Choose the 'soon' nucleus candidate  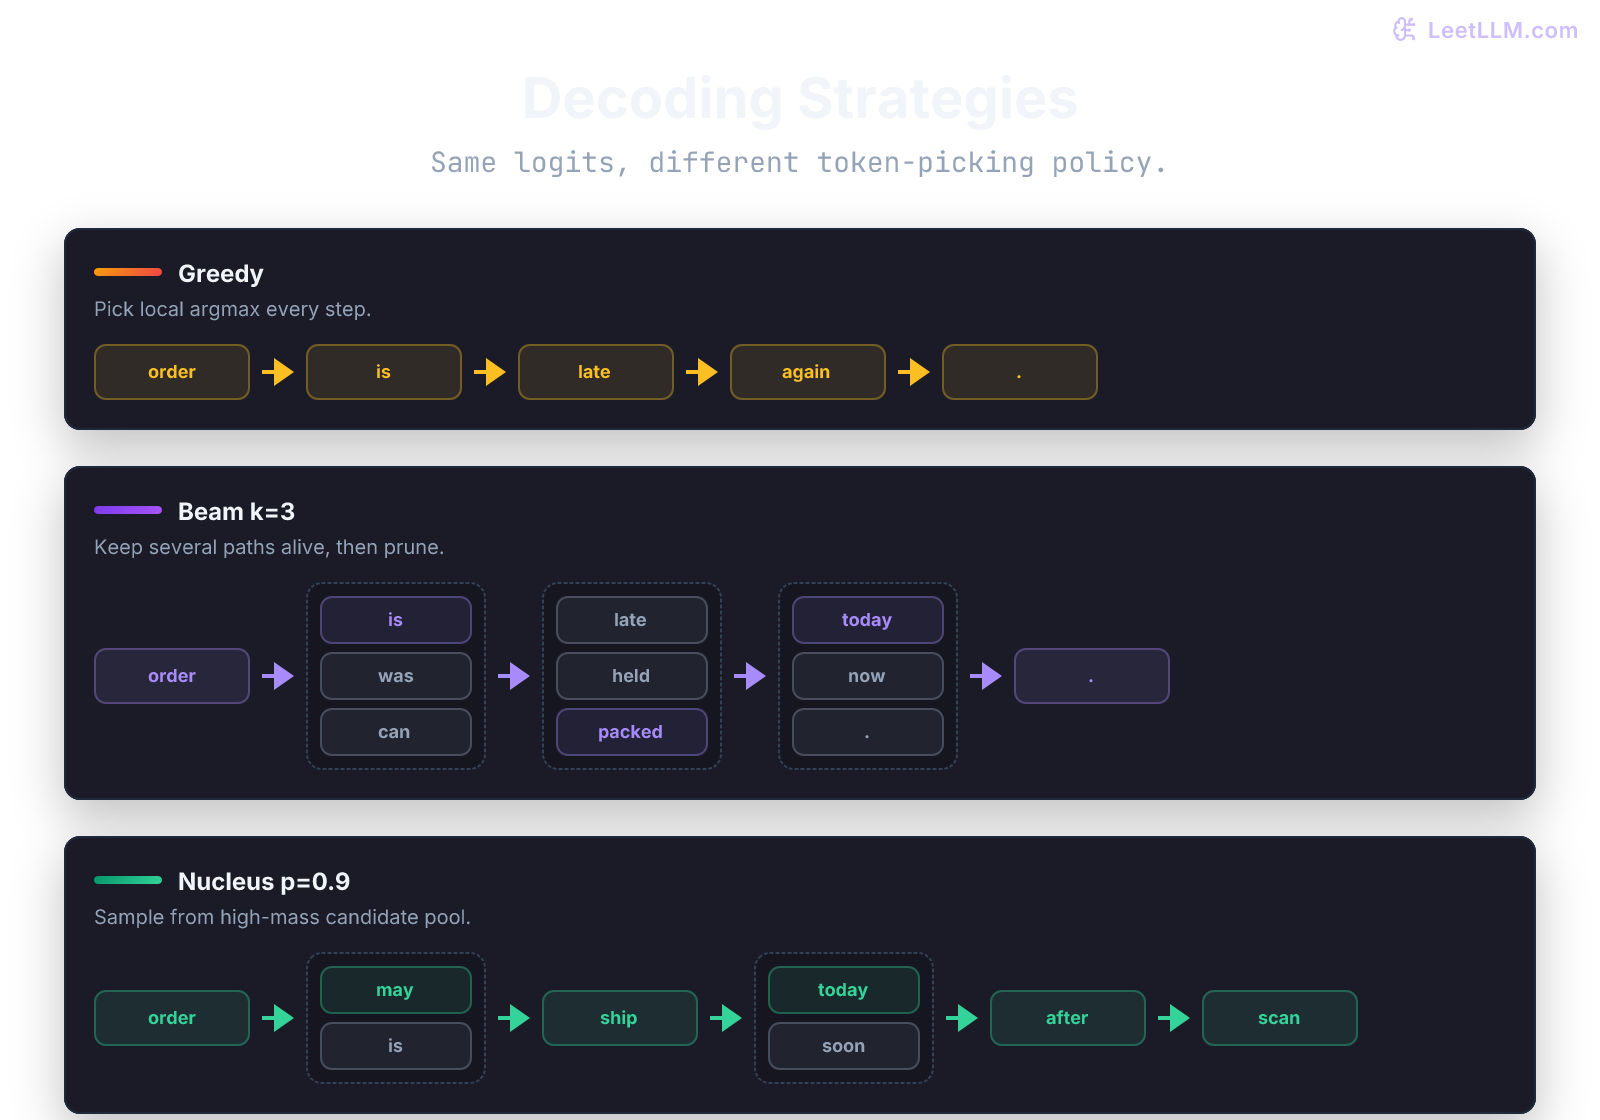844,1046
